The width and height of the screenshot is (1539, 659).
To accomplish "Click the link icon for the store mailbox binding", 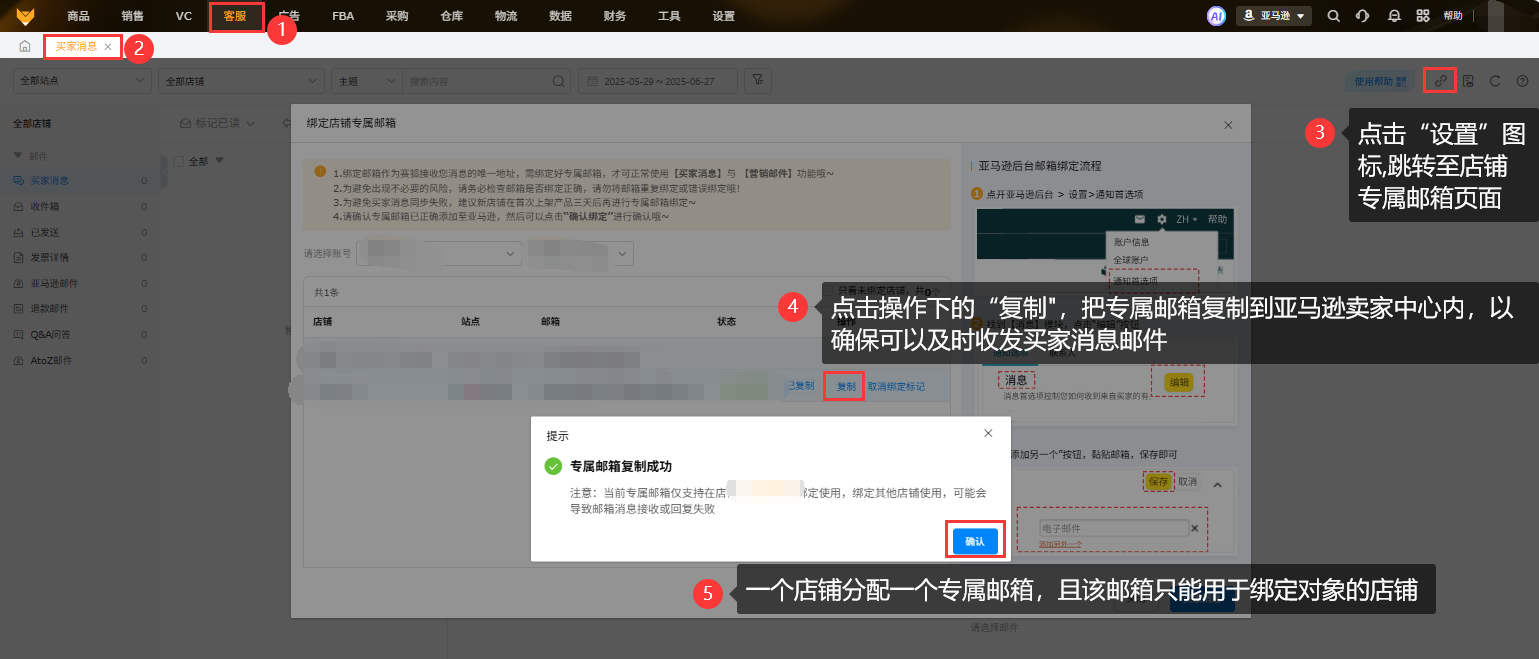I will [x=1440, y=81].
